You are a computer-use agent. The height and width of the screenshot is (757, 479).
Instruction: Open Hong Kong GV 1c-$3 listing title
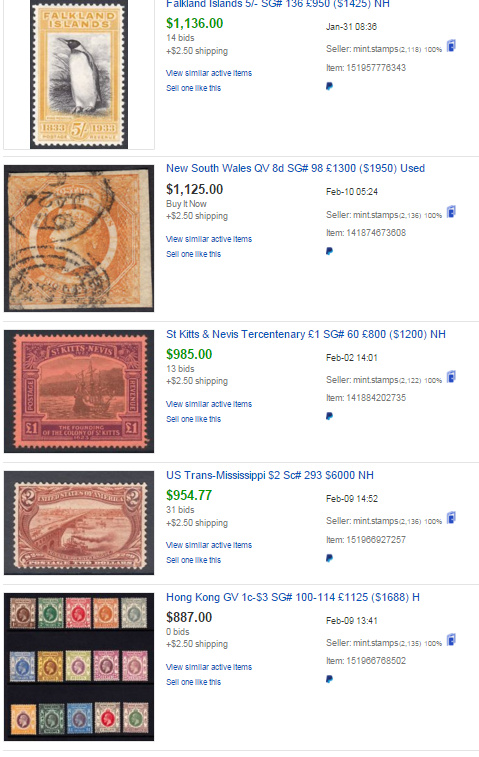pyautogui.click(x=293, y=597)
